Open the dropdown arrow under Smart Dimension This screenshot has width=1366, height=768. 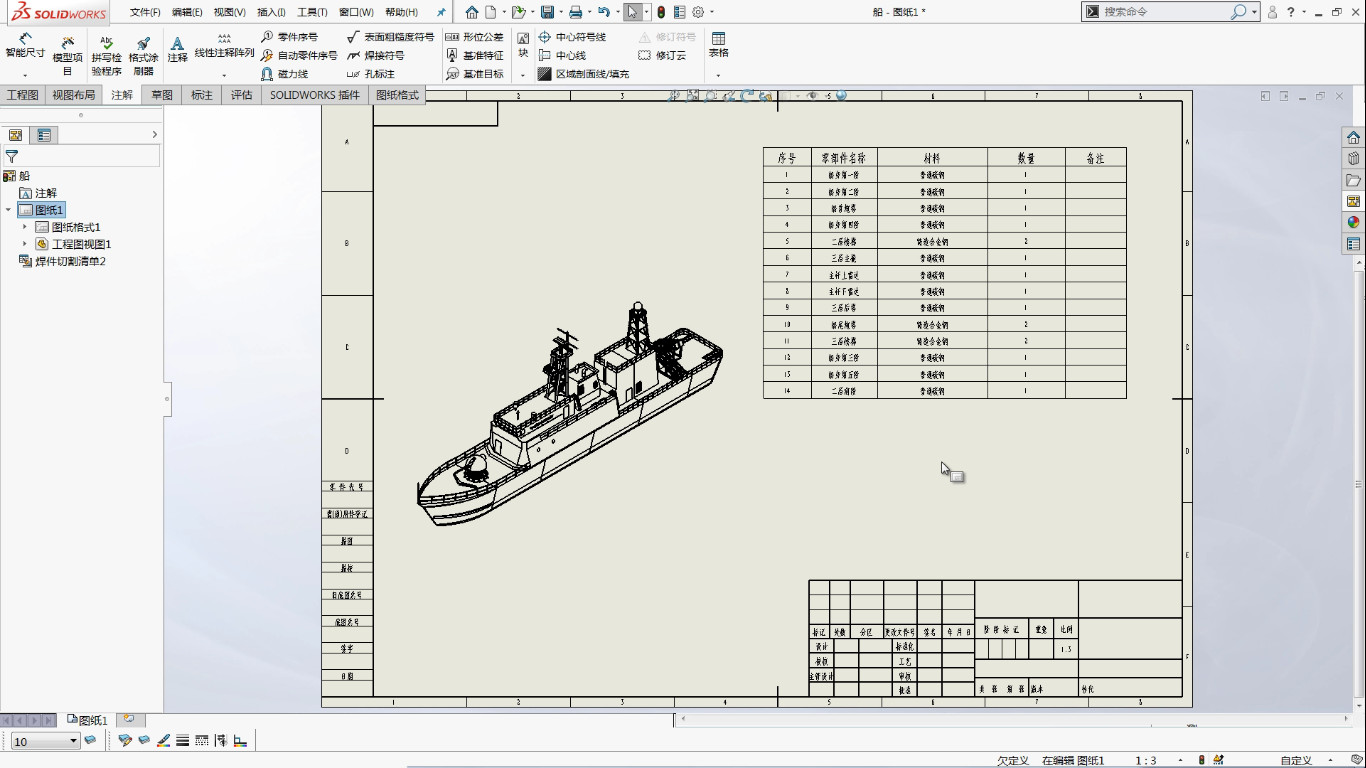click(25, 75)
